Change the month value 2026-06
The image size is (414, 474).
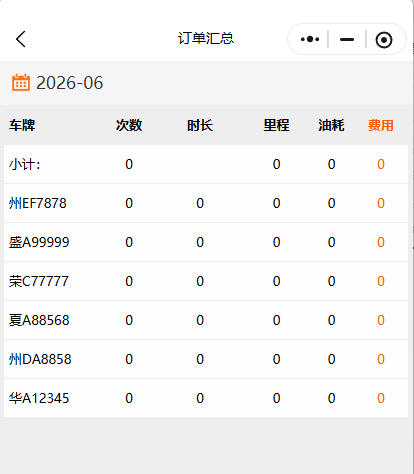(70, 83)
